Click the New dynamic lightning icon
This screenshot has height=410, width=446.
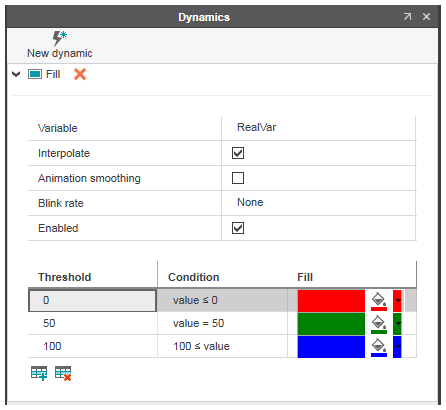[x=60, y=38]
